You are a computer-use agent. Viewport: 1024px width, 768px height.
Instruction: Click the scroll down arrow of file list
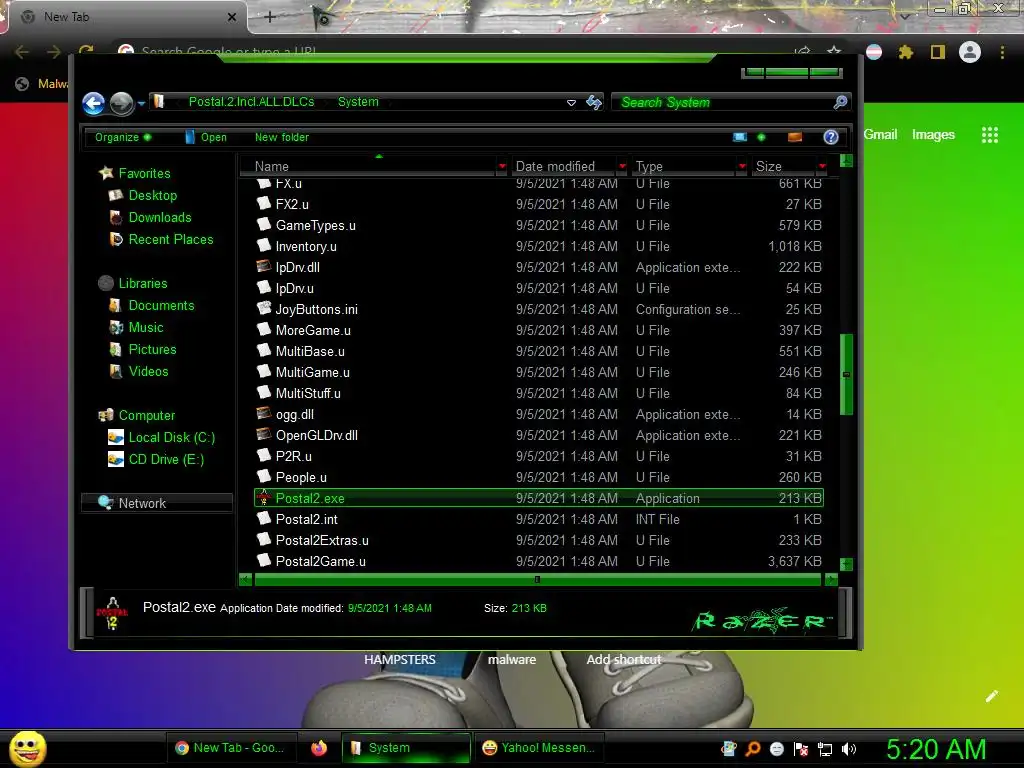tap(846, 564)
